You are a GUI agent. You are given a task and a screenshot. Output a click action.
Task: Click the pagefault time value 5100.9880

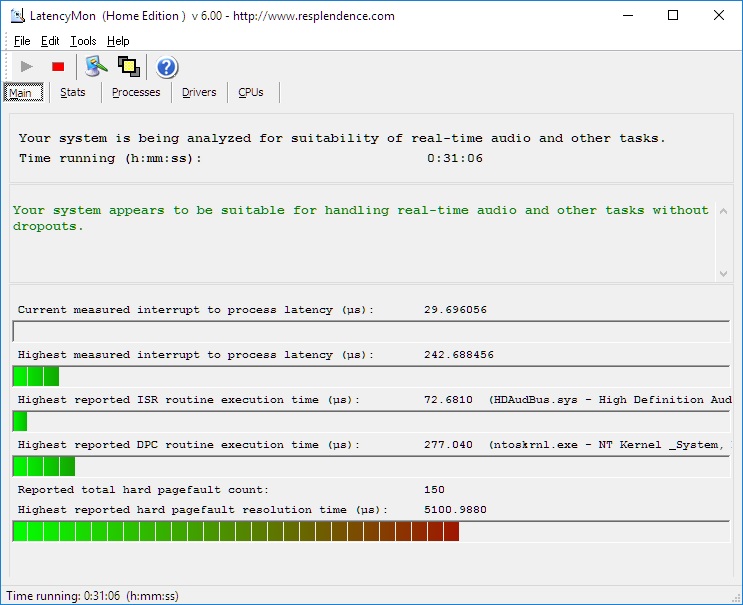455,510
